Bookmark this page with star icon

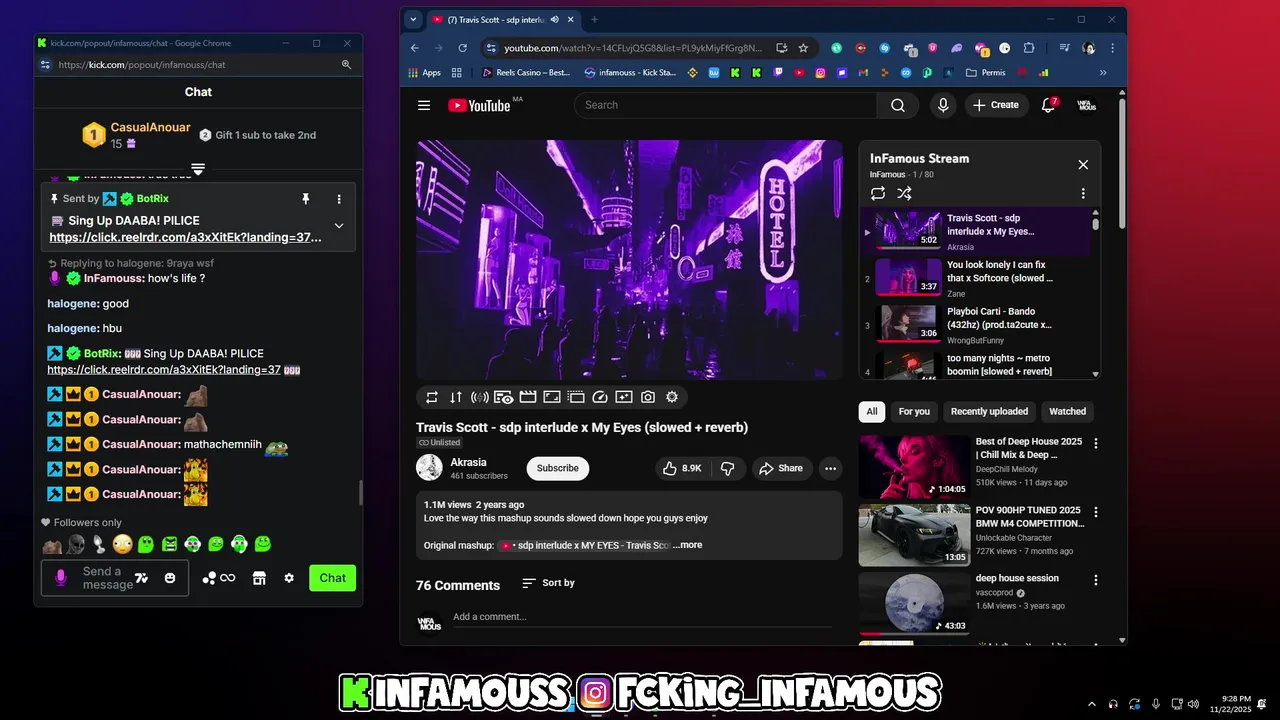803,48
